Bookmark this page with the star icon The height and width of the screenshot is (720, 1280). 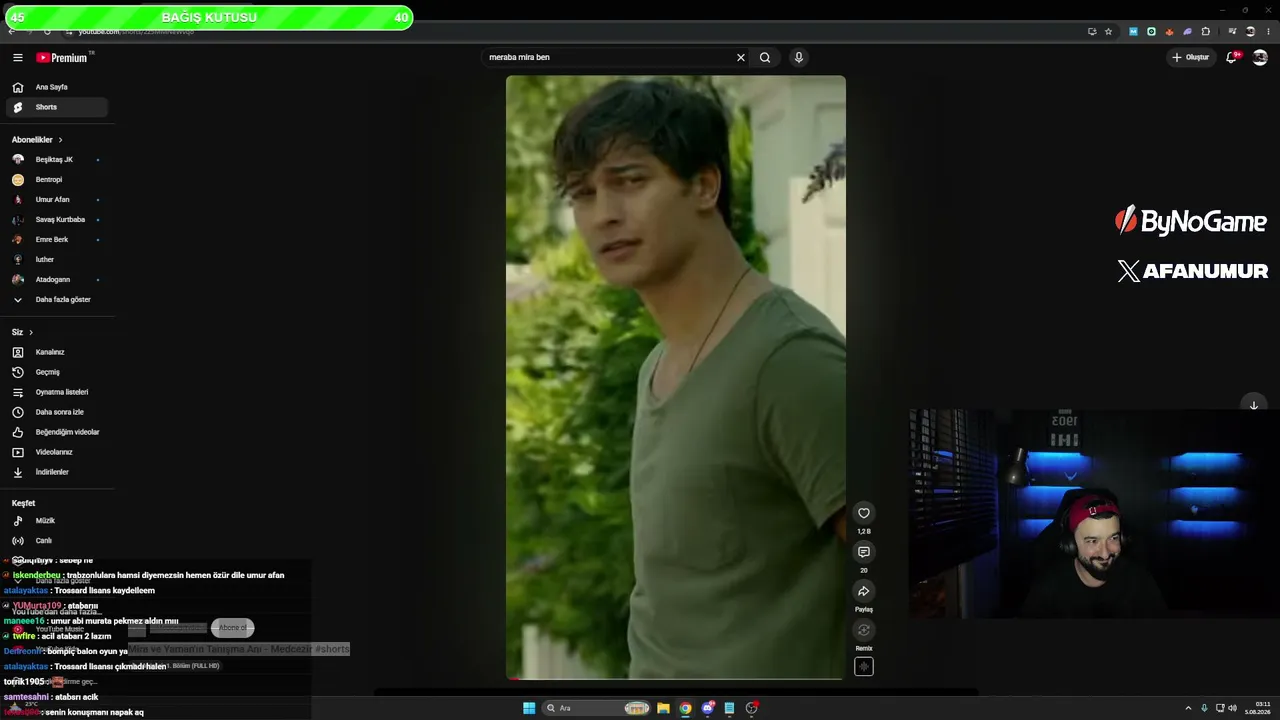point(1108,32)
